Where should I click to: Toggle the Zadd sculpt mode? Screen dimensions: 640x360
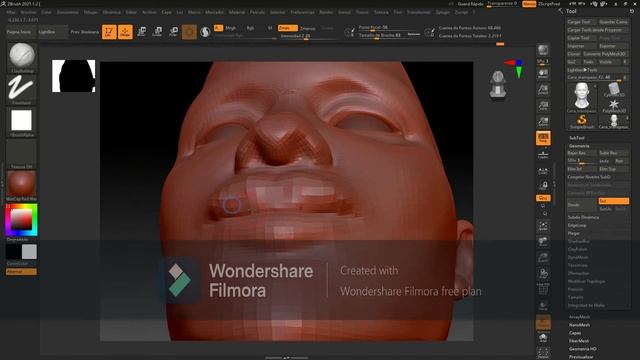287,28
